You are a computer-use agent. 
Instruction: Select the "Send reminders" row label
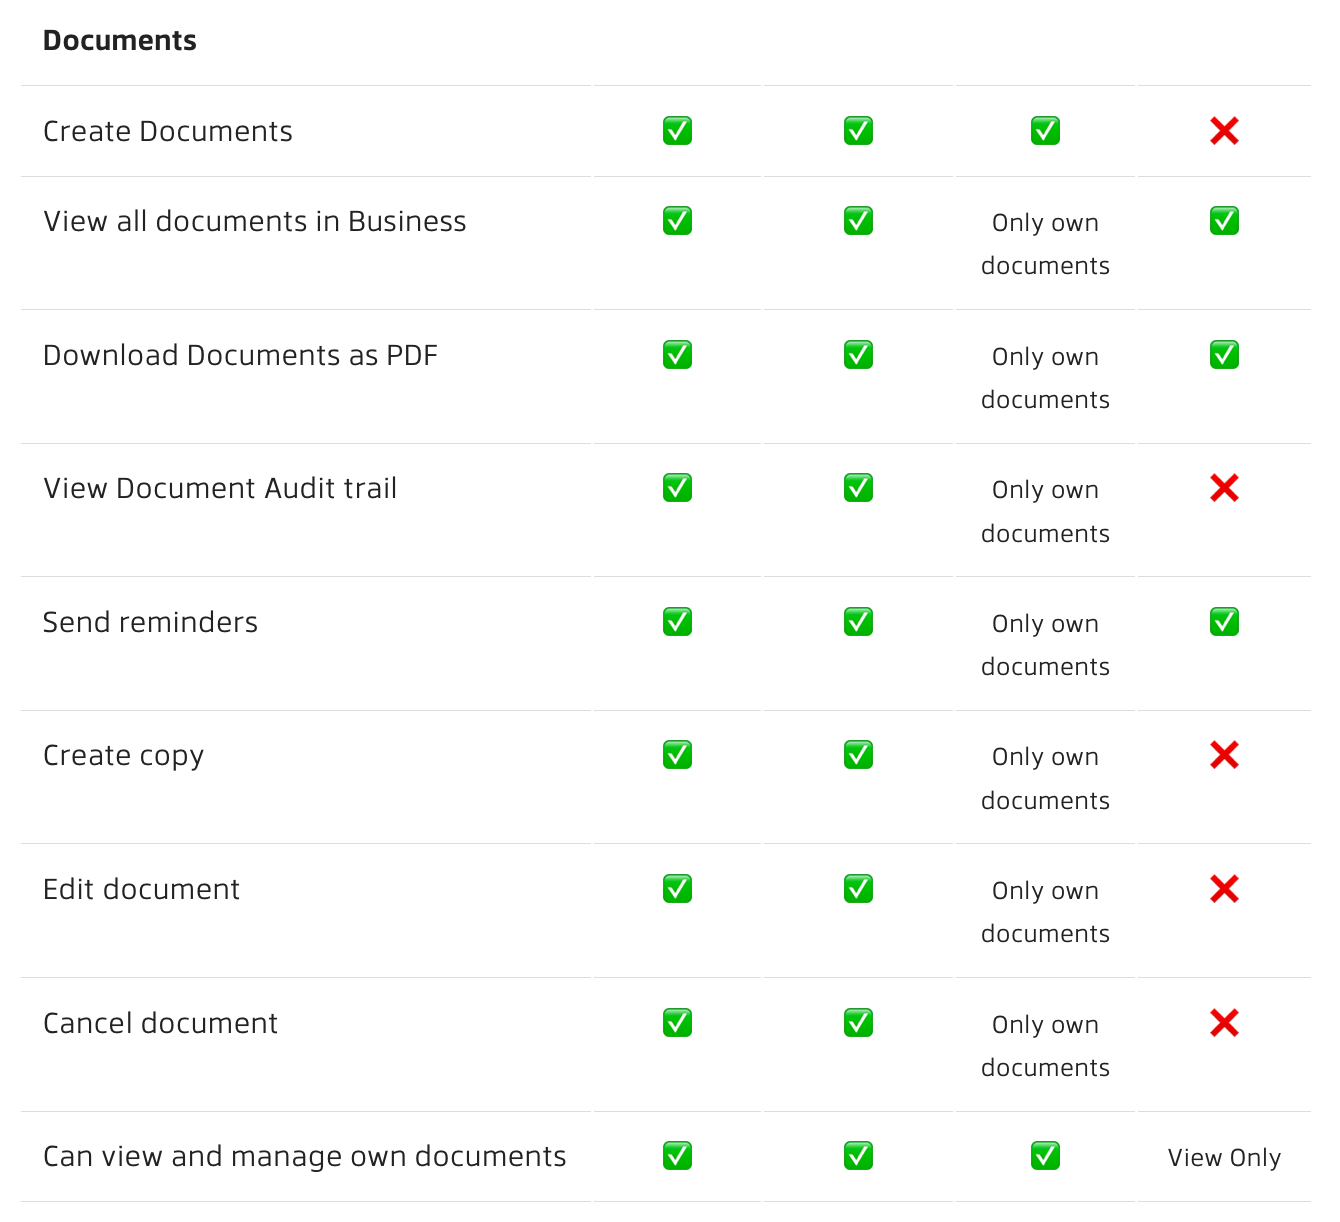coord(151,622)
